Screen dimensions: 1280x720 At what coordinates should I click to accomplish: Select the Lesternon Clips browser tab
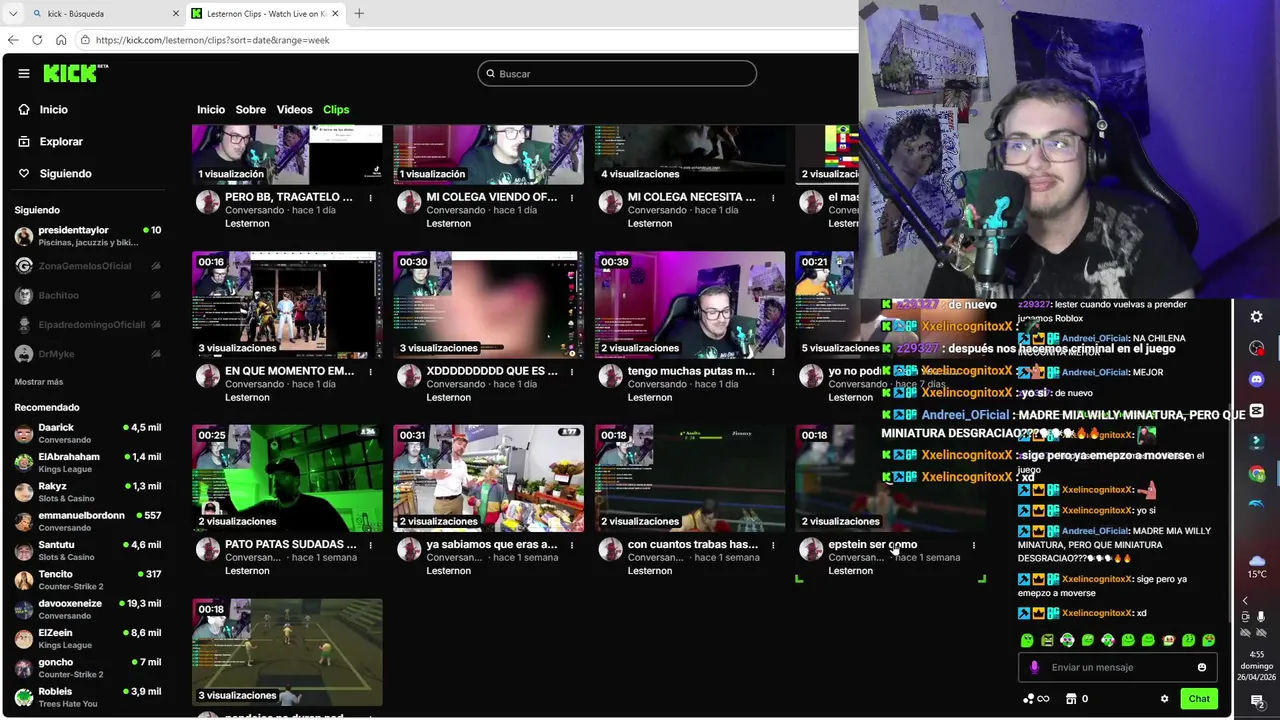[266, 14]
